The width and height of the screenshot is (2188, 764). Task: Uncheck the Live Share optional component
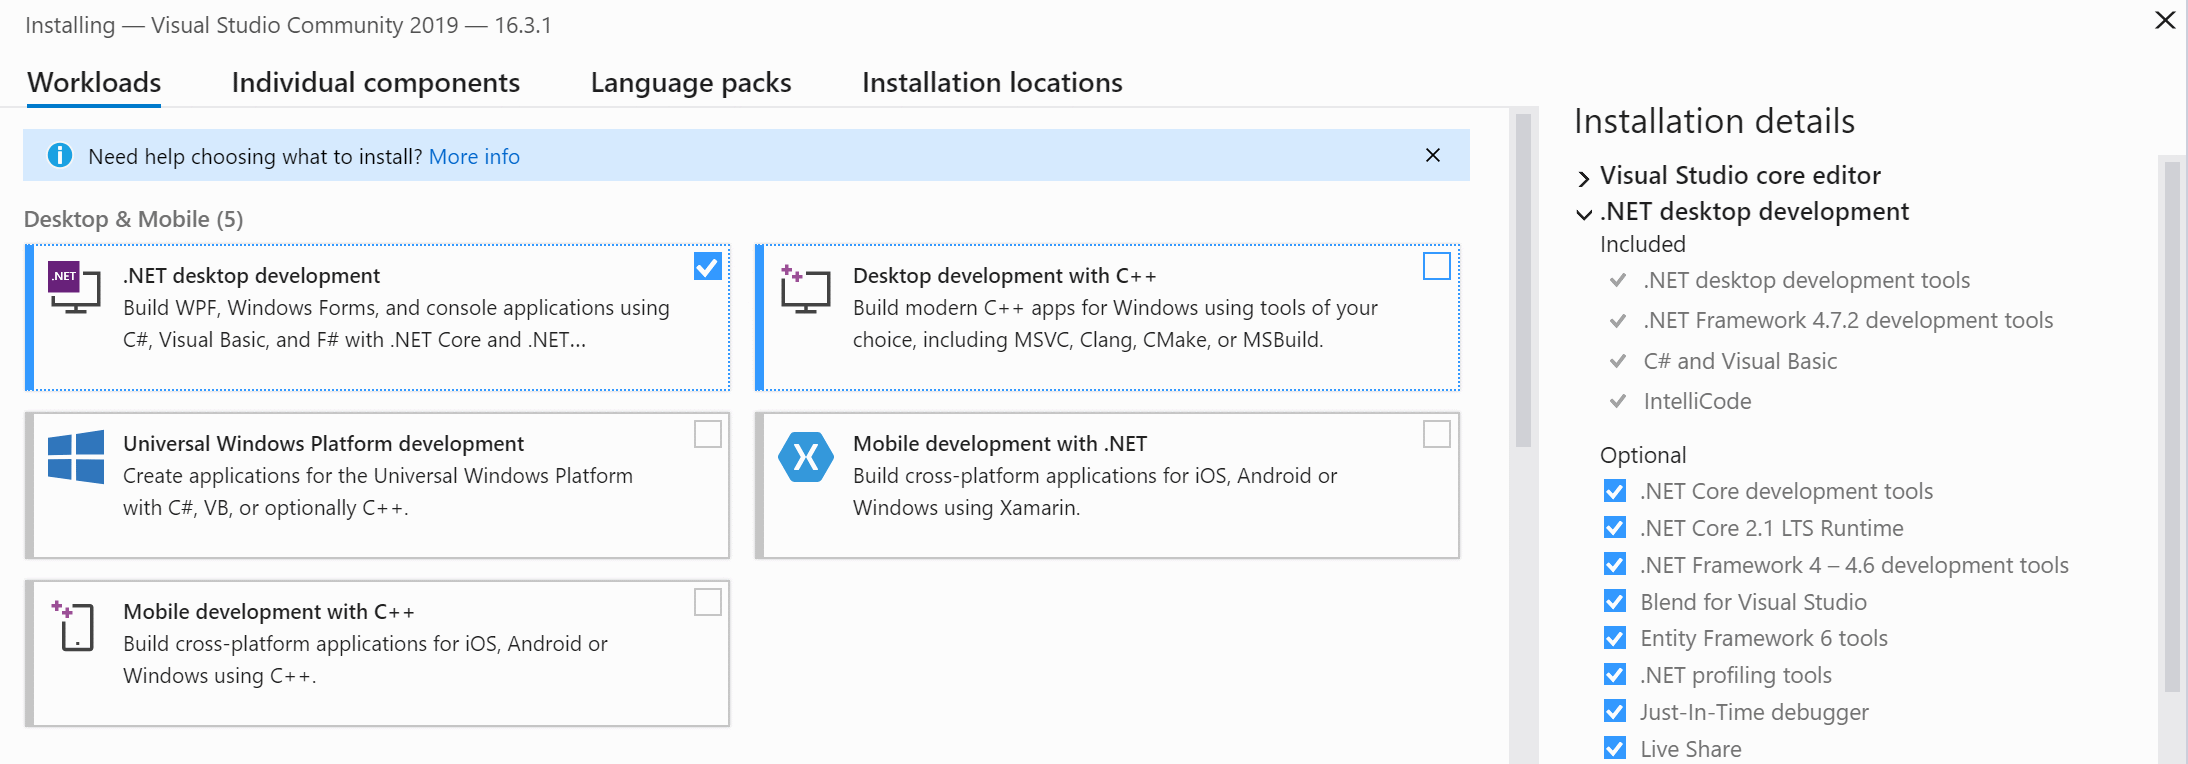1614,749
